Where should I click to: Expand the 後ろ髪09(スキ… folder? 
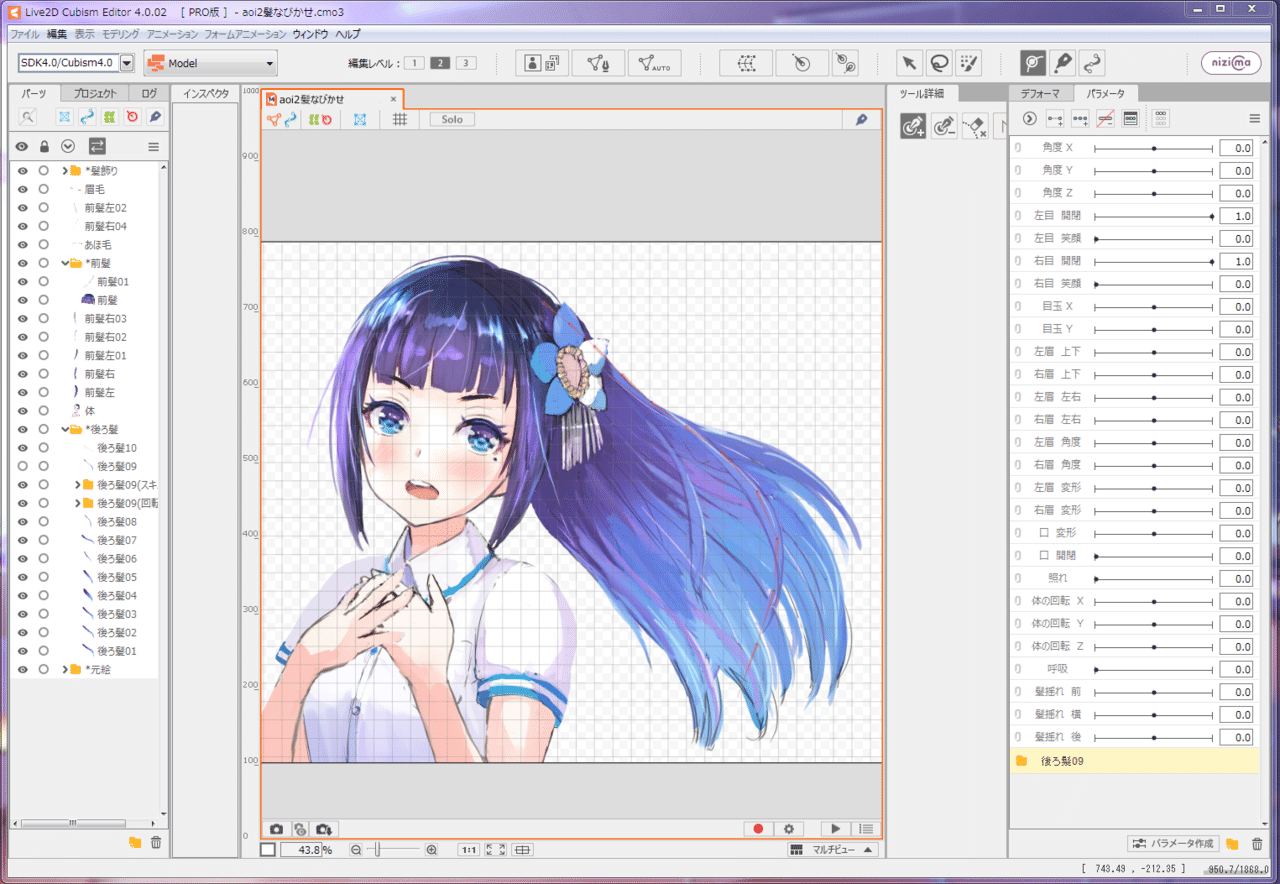pyautogui.click(x=77, y=485)
